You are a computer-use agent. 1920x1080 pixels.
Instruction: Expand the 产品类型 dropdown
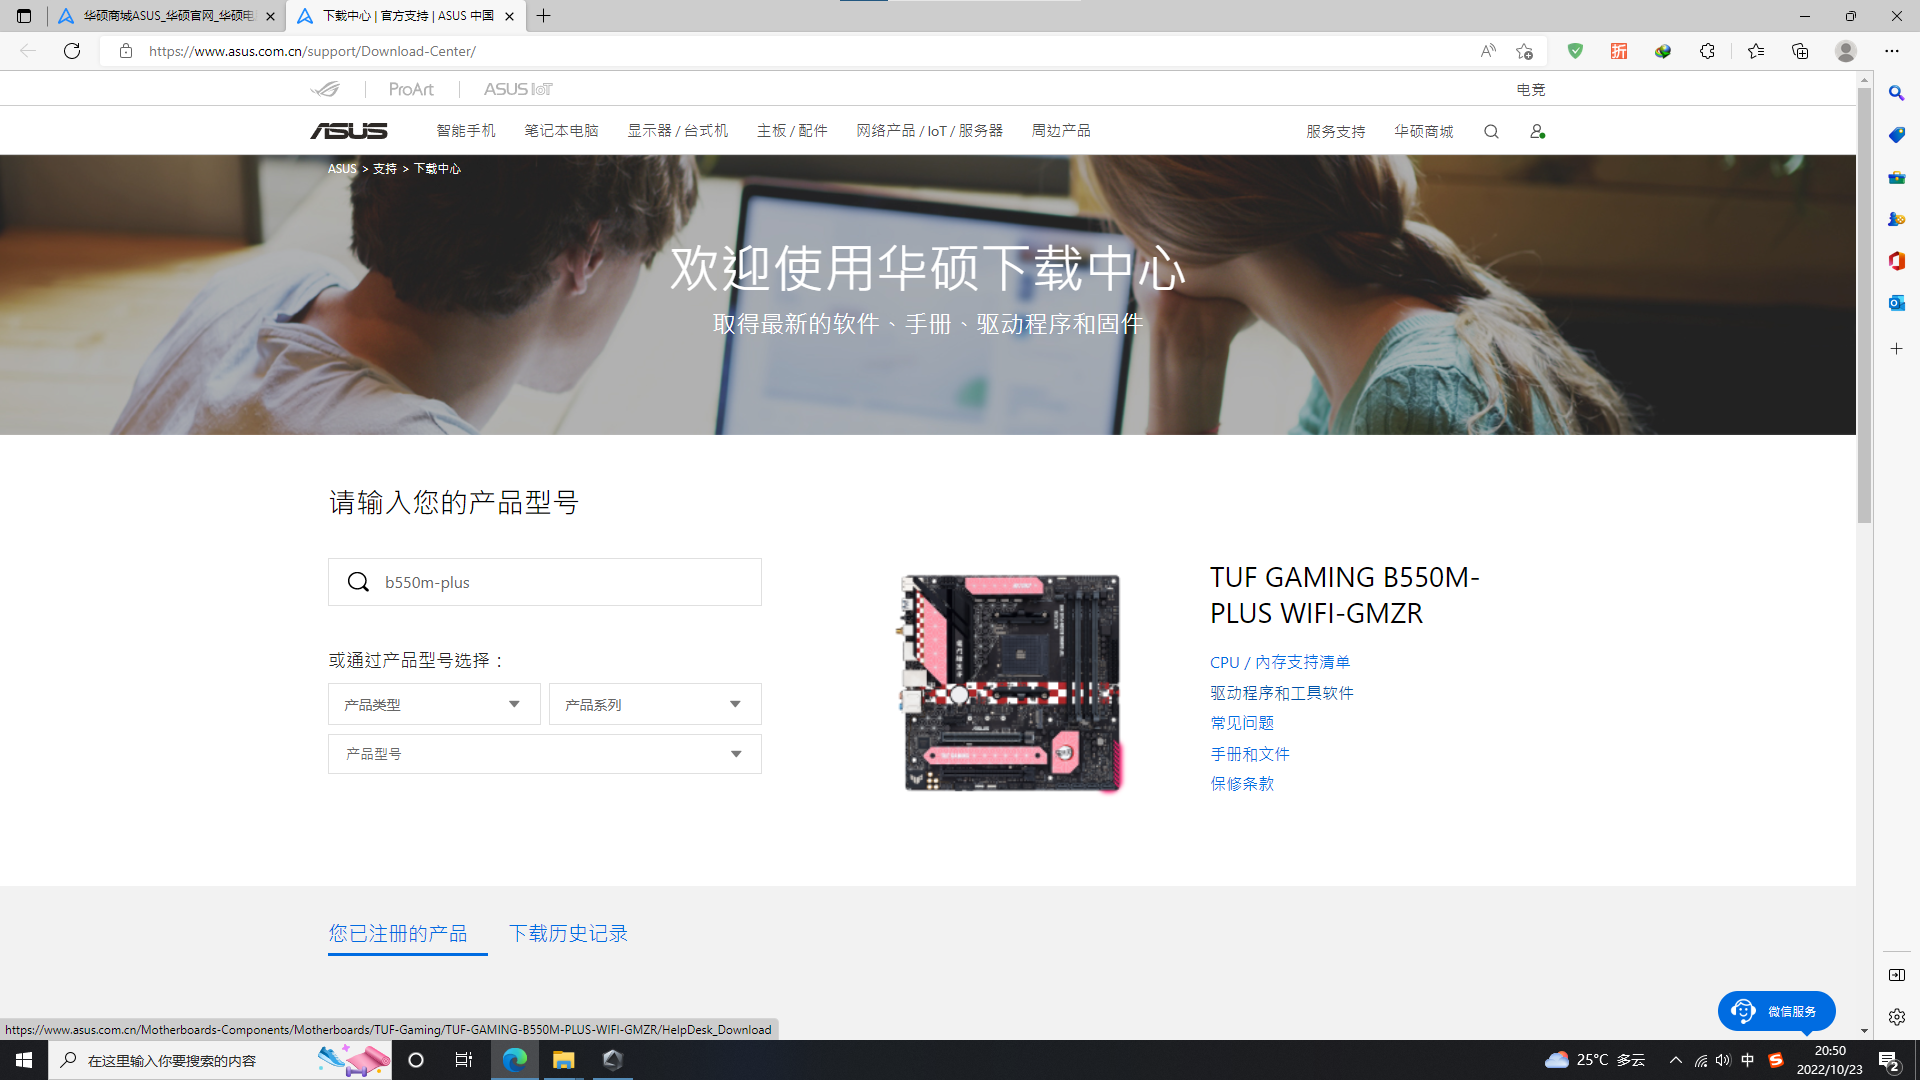click(x=434, y=705)
